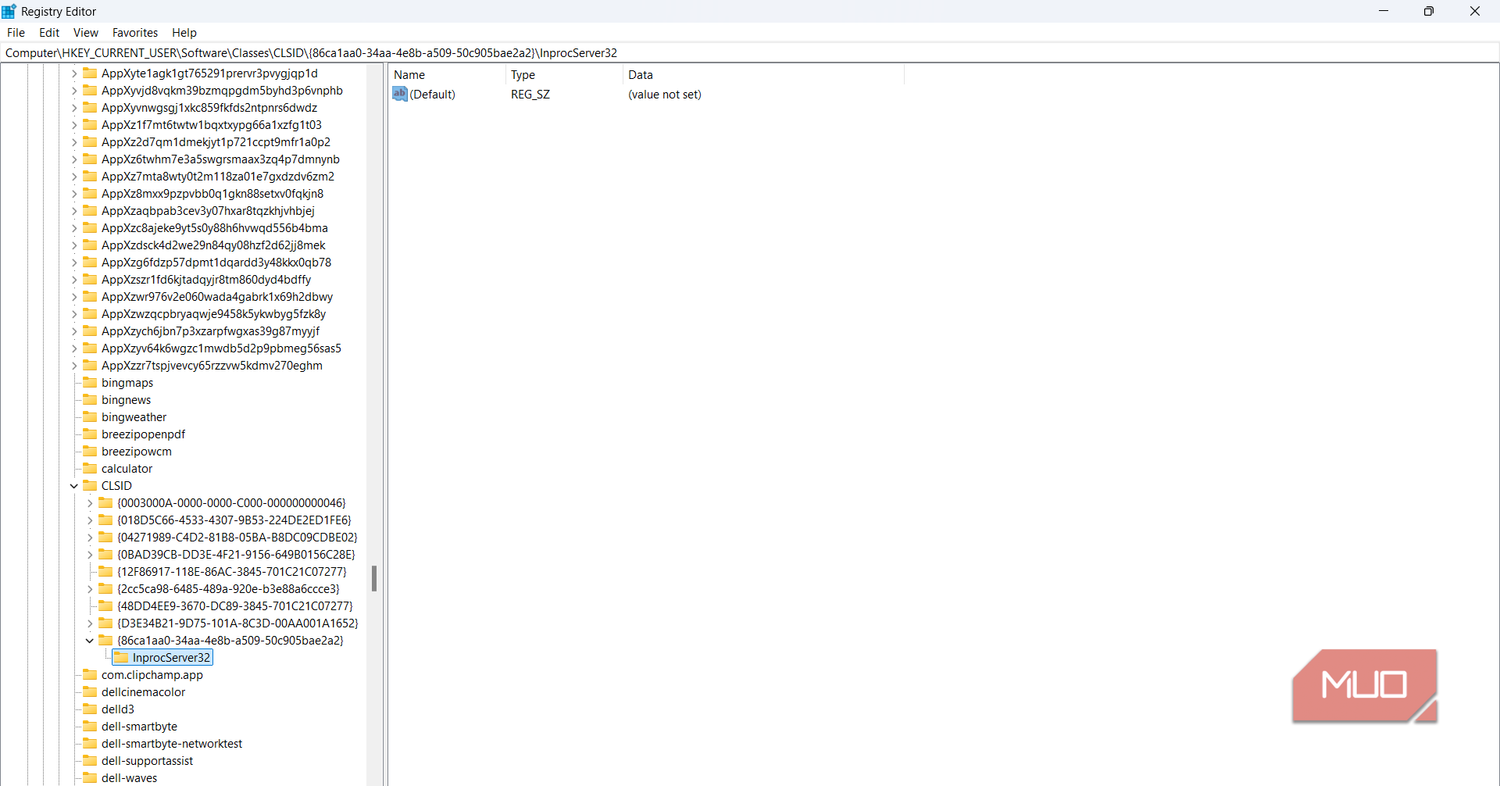
Task: Click the dell-smartbyte folder icon
Action: tap(90, 726)
